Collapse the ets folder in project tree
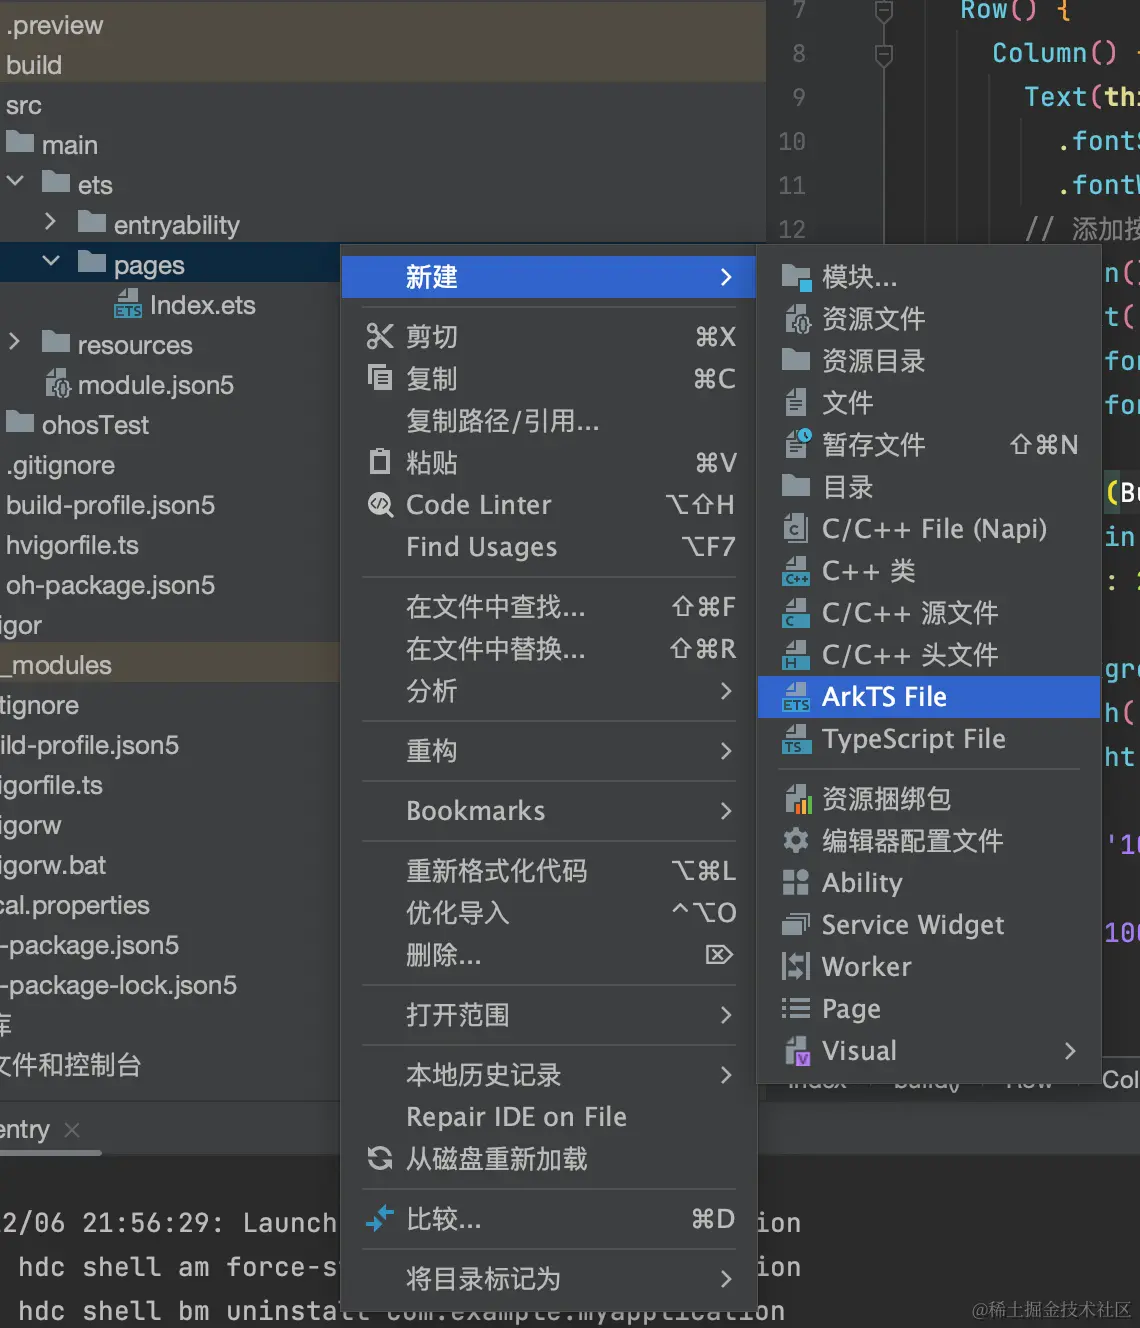This screenshot has width=1140, height=1328. click(x=15, y=182)
